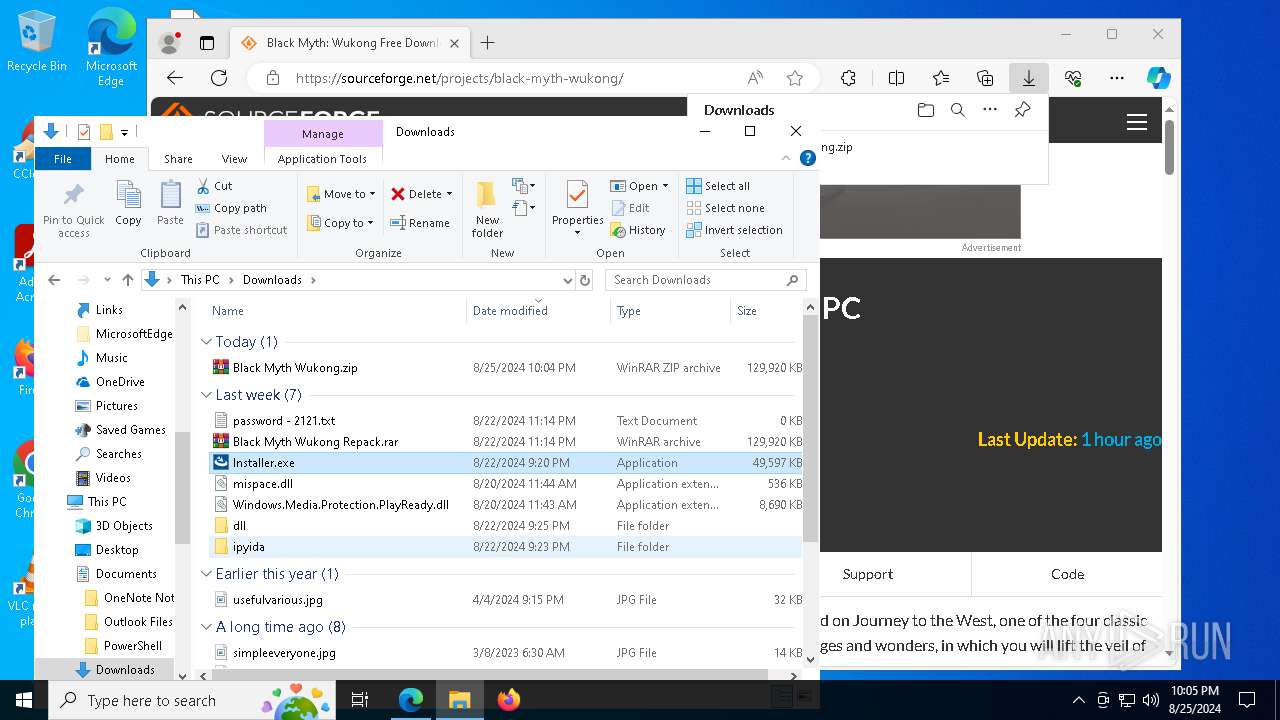1280x720 pixels.
Task: Open Properties in ribbon
Action: tap(577, 208)
